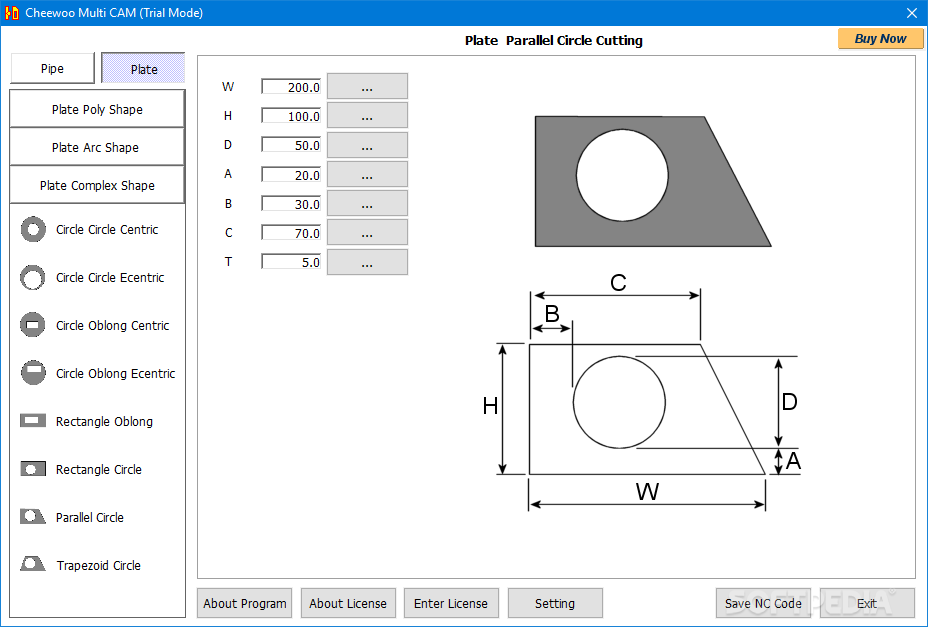Focus the C value input field
The image size is (928, 629).
pyautogui.click(x=291, y=233)
